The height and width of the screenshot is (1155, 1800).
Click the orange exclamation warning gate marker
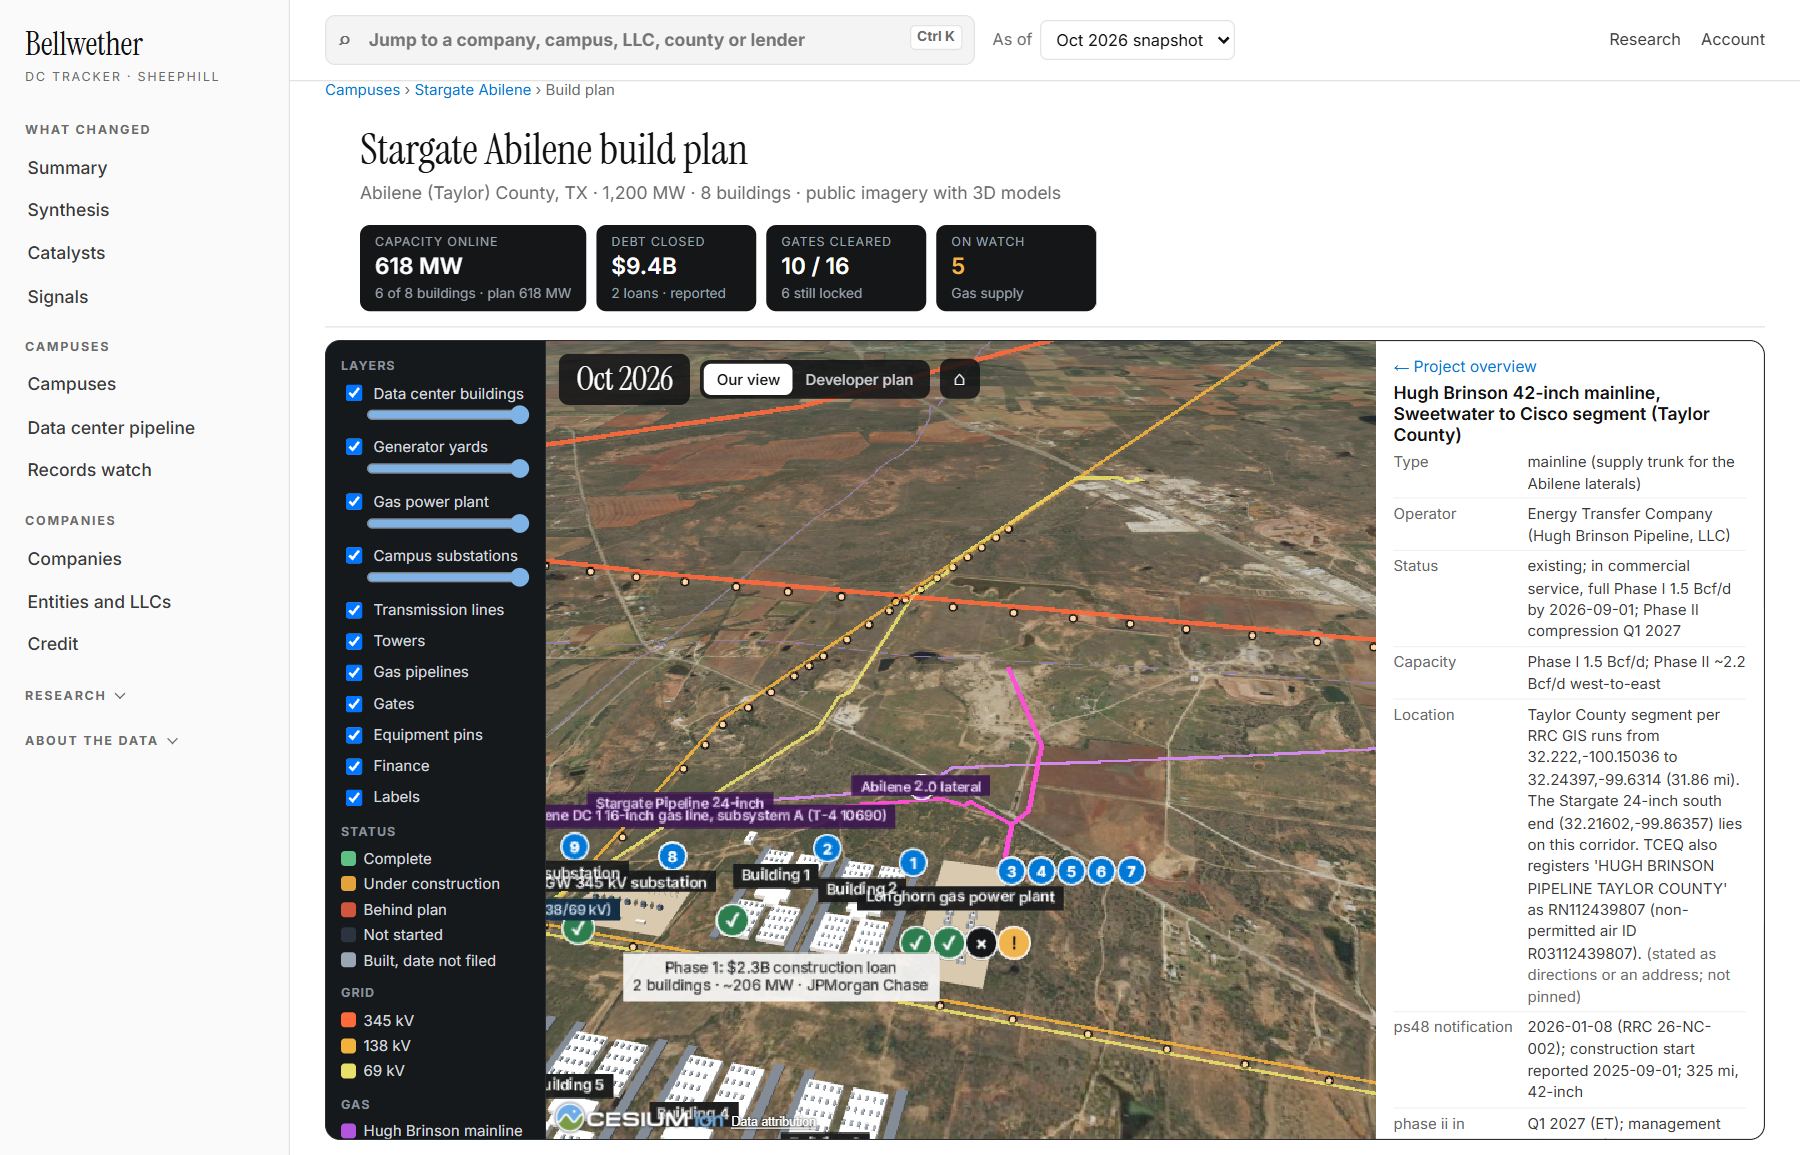tap(1014, 942)
